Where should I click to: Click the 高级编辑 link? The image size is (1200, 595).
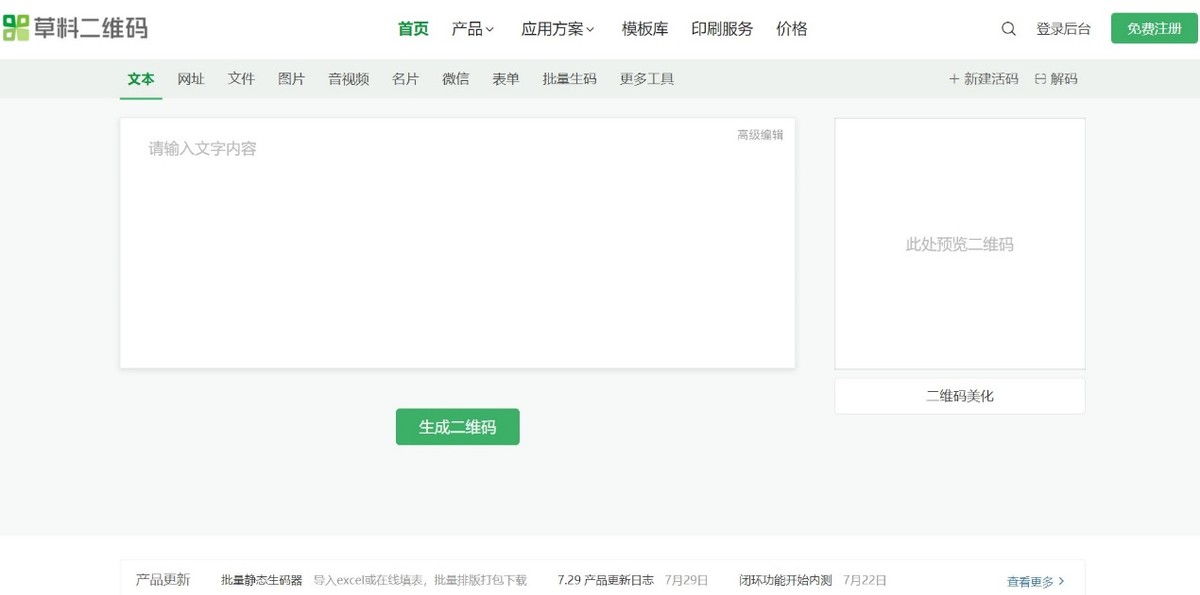coord(760,135)
